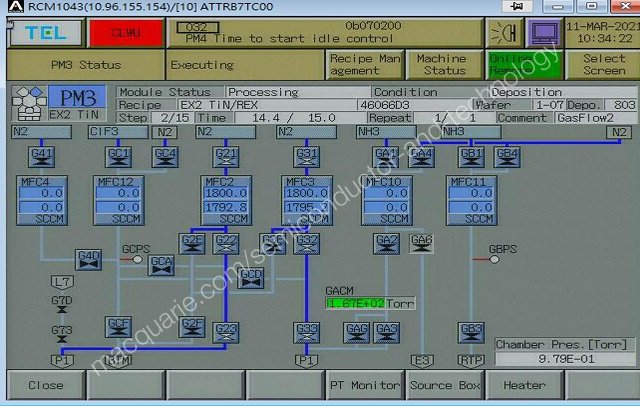Click the G23 valve icon
Viewport: 640px width, 406px height.
point(226,331)
